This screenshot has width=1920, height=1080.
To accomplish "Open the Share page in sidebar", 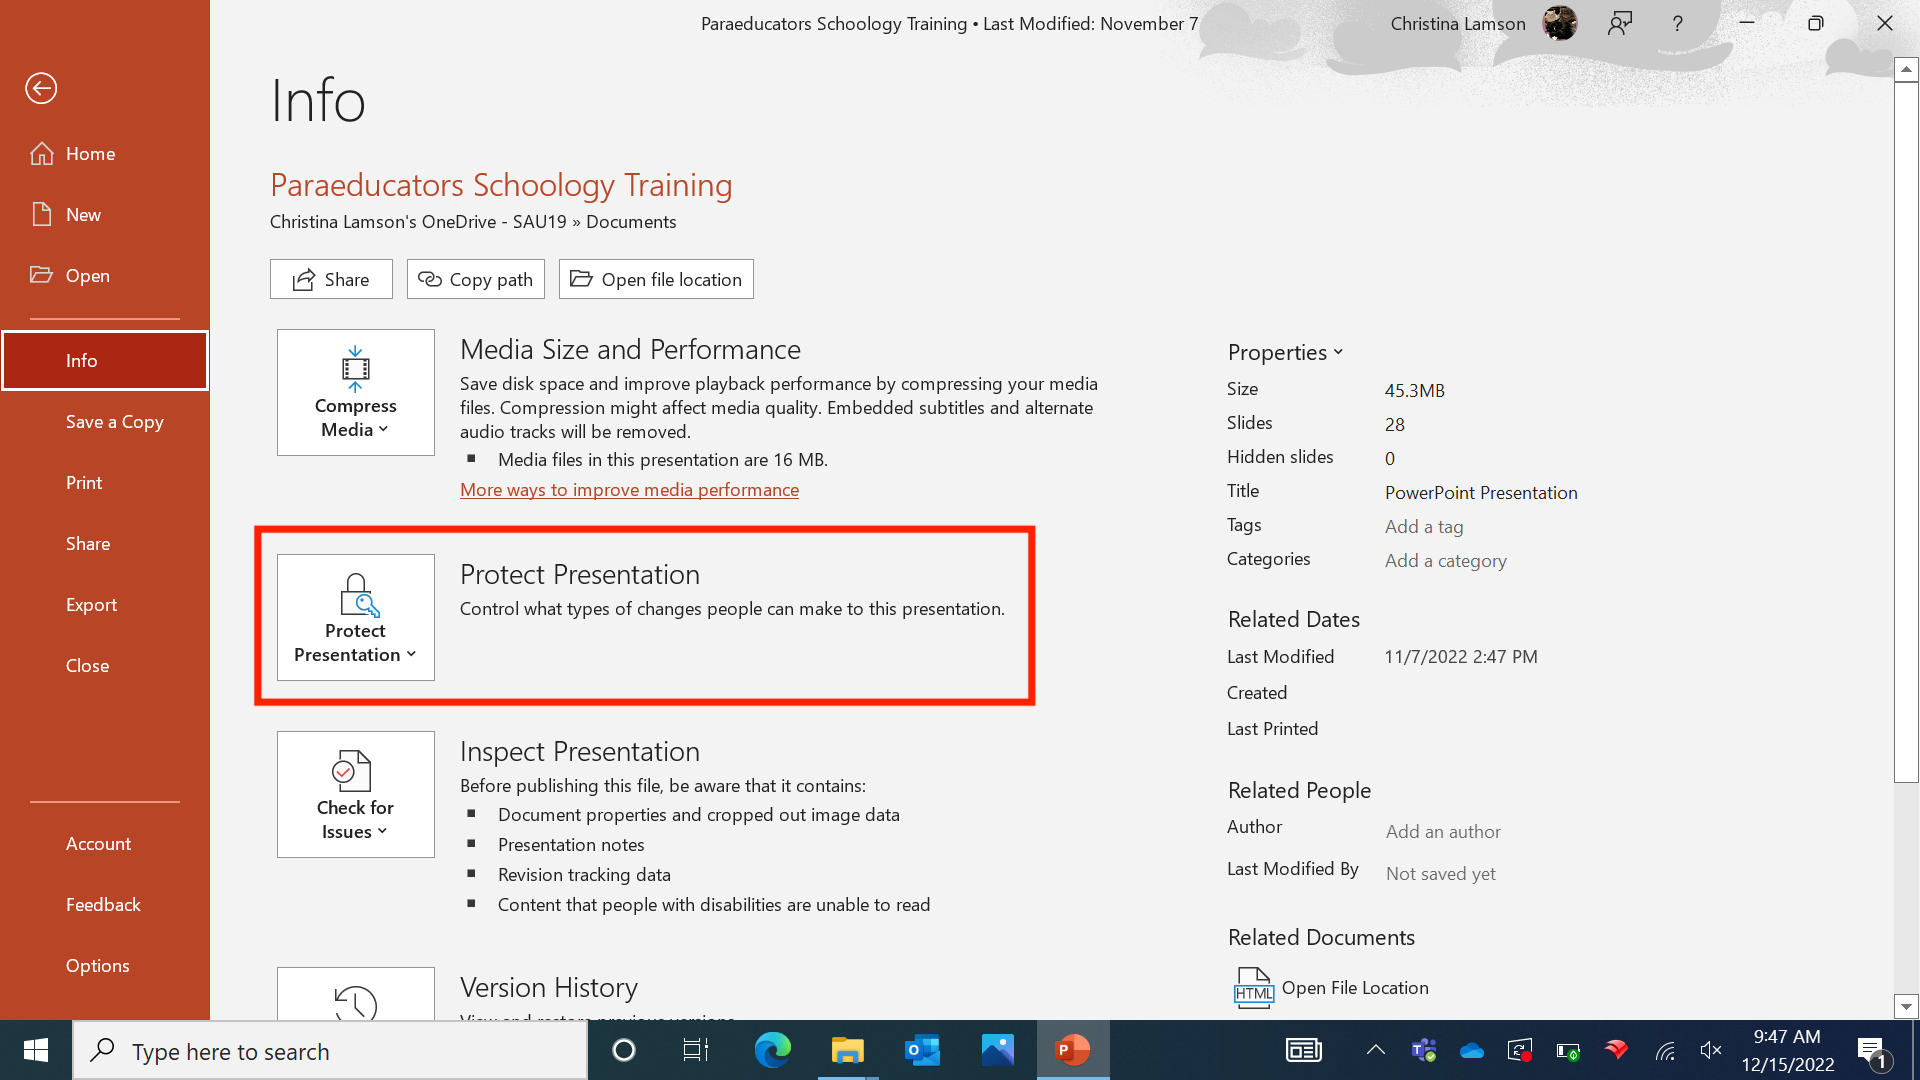I will [105, 544].
